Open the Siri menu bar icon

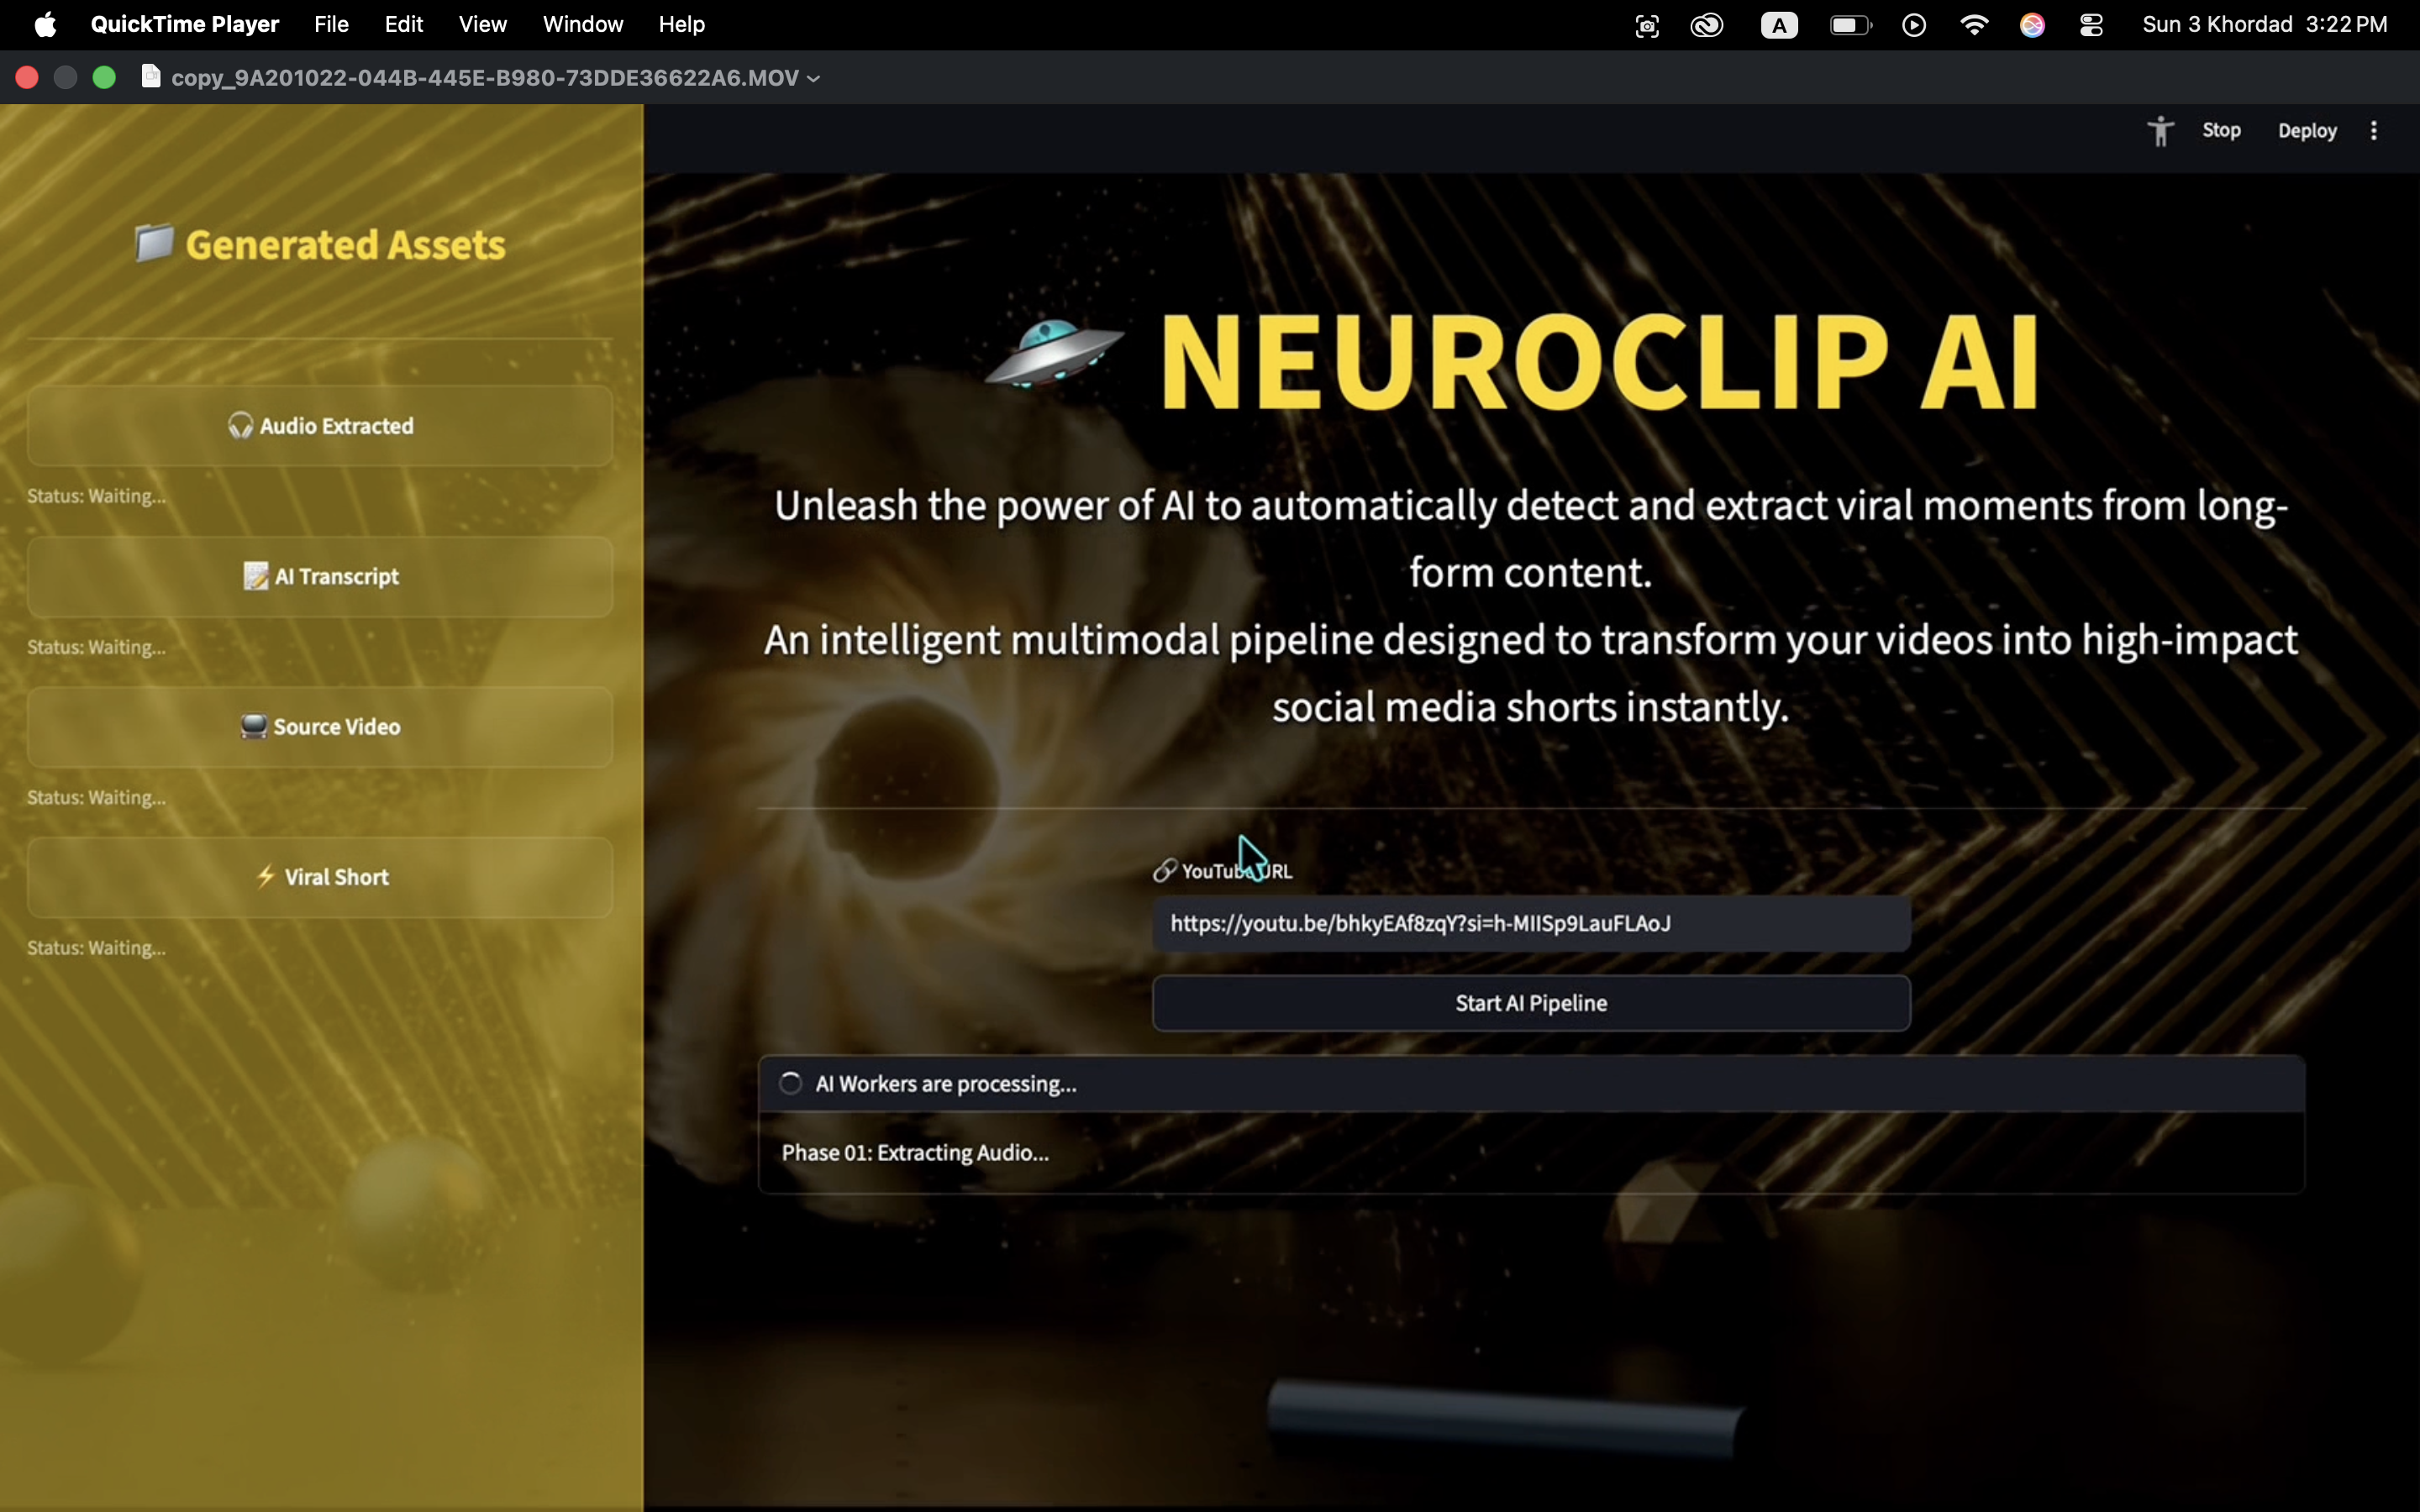[x=2032, y=25]
